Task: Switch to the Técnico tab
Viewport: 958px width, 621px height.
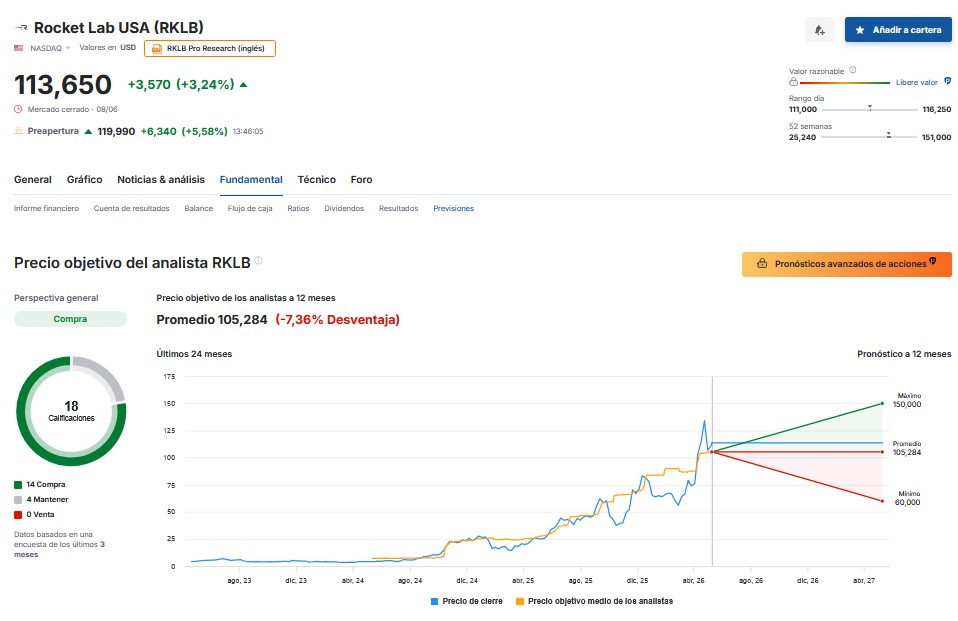Action: pyautogui.click(x=316, y=180)
